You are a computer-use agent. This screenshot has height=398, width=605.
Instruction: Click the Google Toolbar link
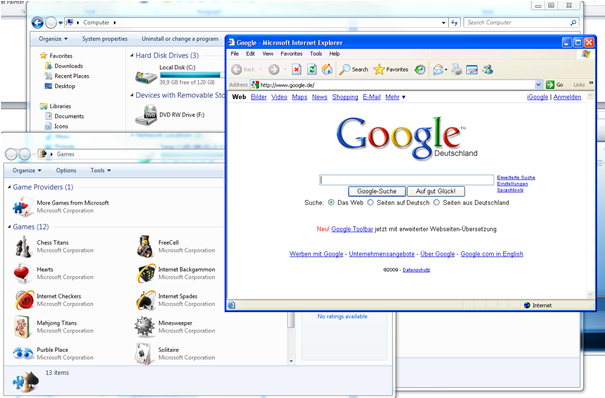[x=352, y=229]
